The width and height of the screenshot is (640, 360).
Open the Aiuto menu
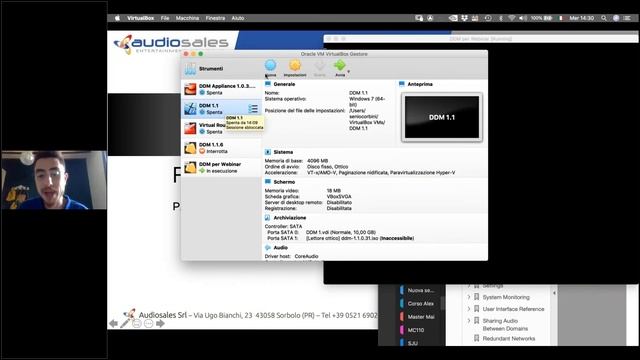pos(238,18)
